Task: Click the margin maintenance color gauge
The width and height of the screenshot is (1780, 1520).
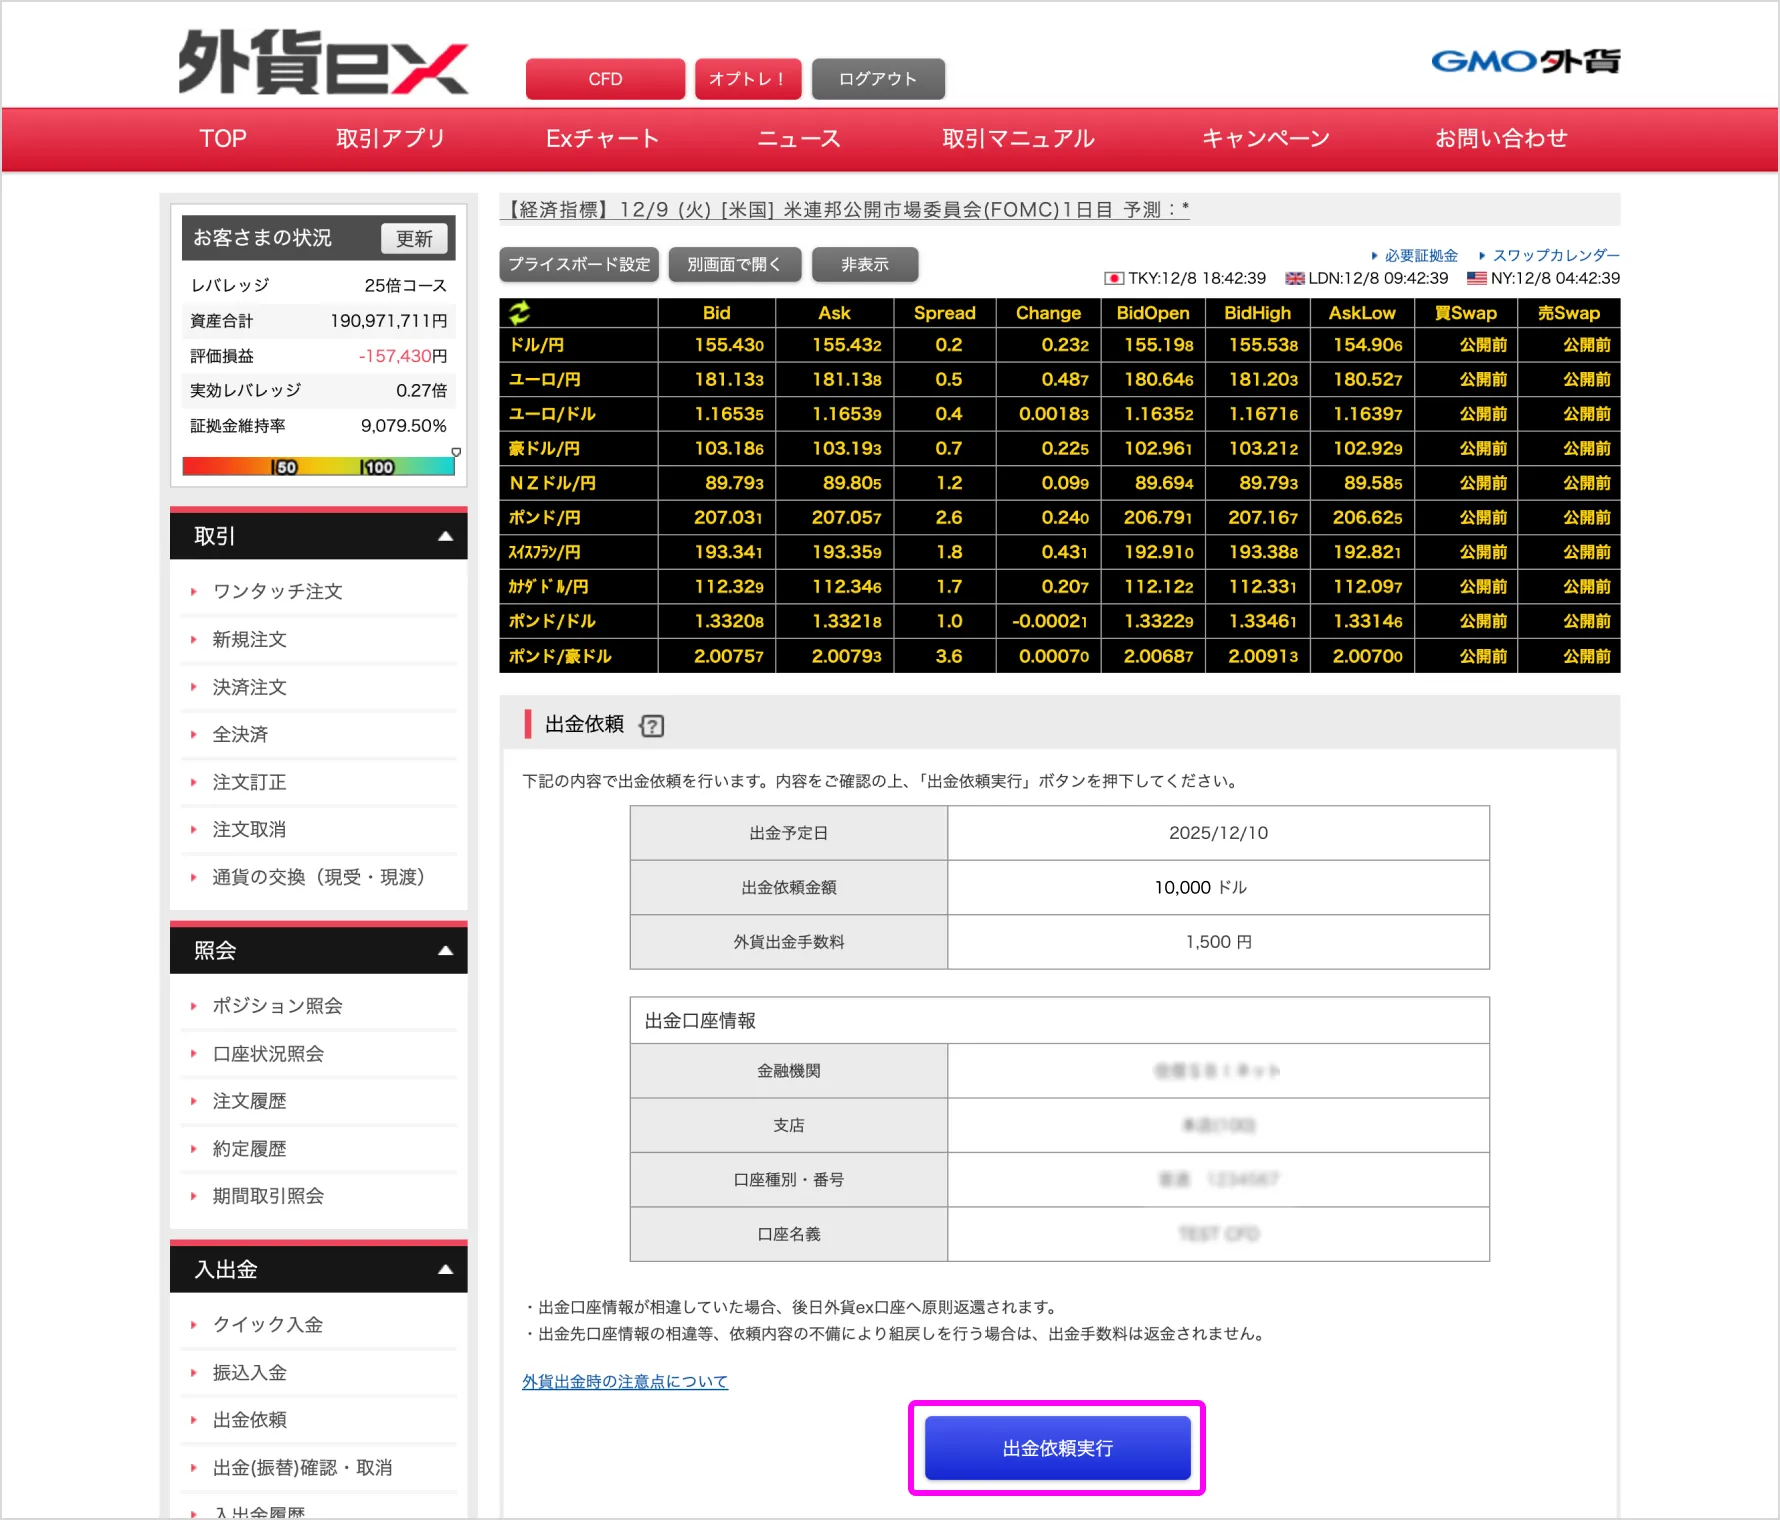Action: point(318,467)
